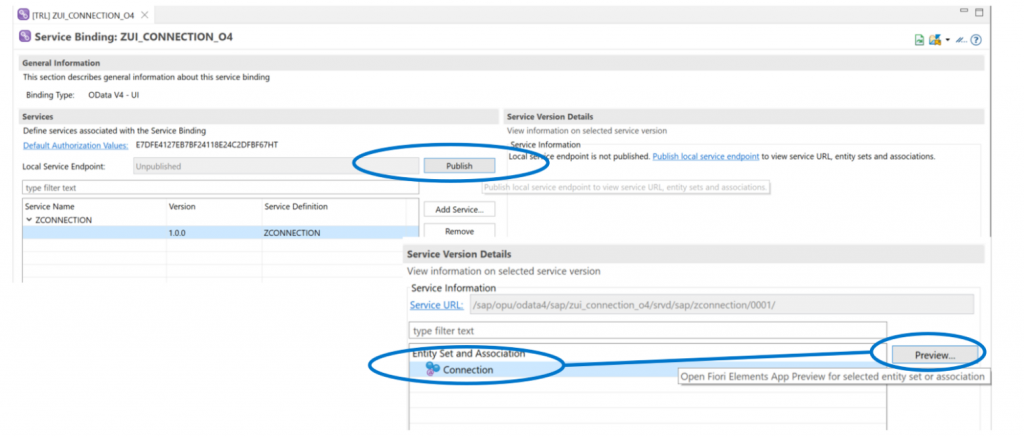This screenshot has height=436, width=1024.
Task: Click the Services section header
Action: coord(259,116)
